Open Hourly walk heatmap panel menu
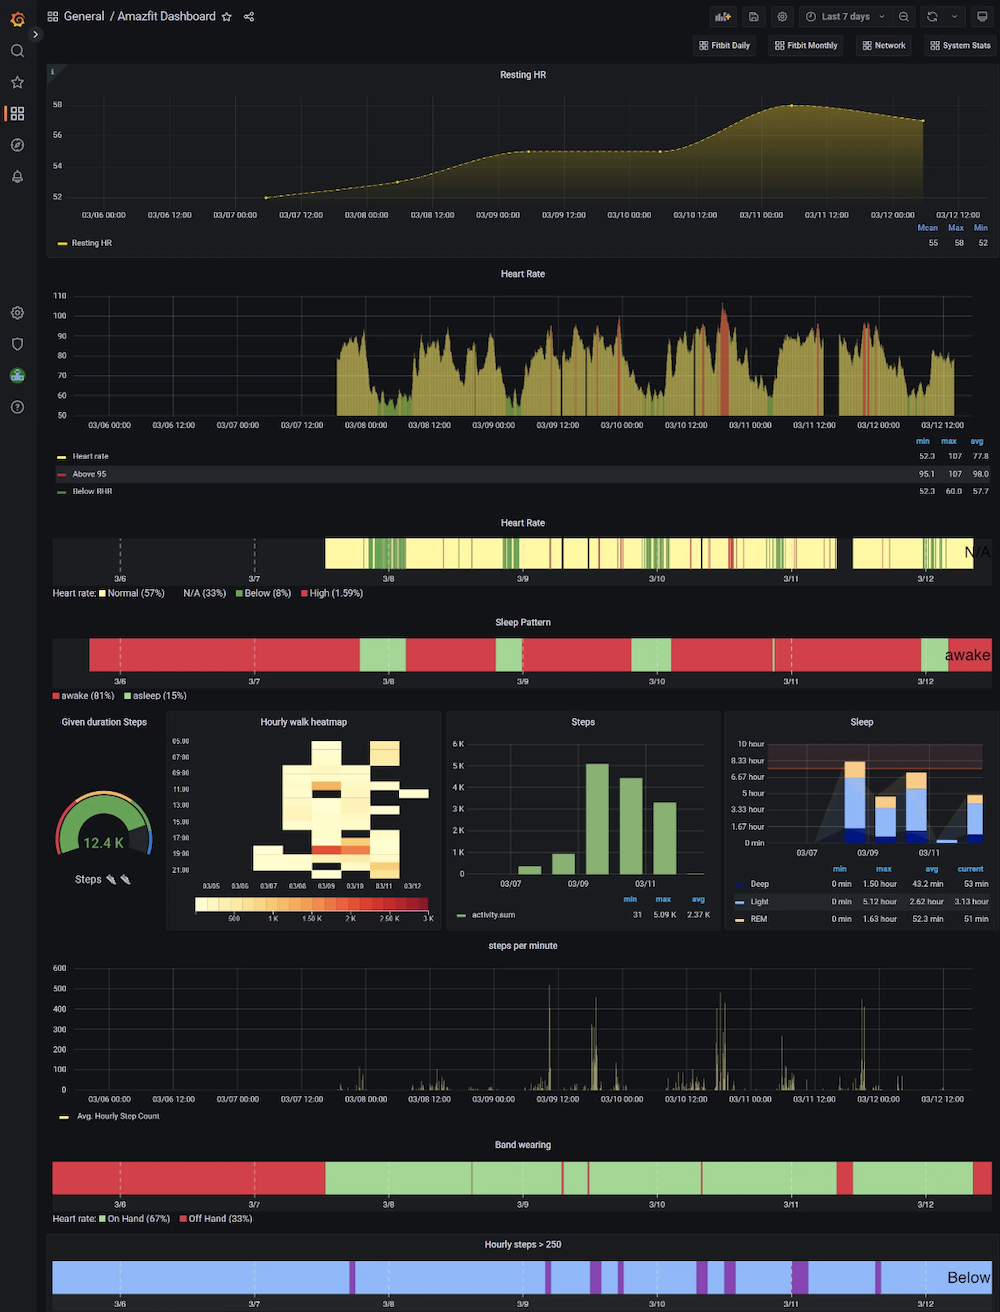 (x=303, y=722)
